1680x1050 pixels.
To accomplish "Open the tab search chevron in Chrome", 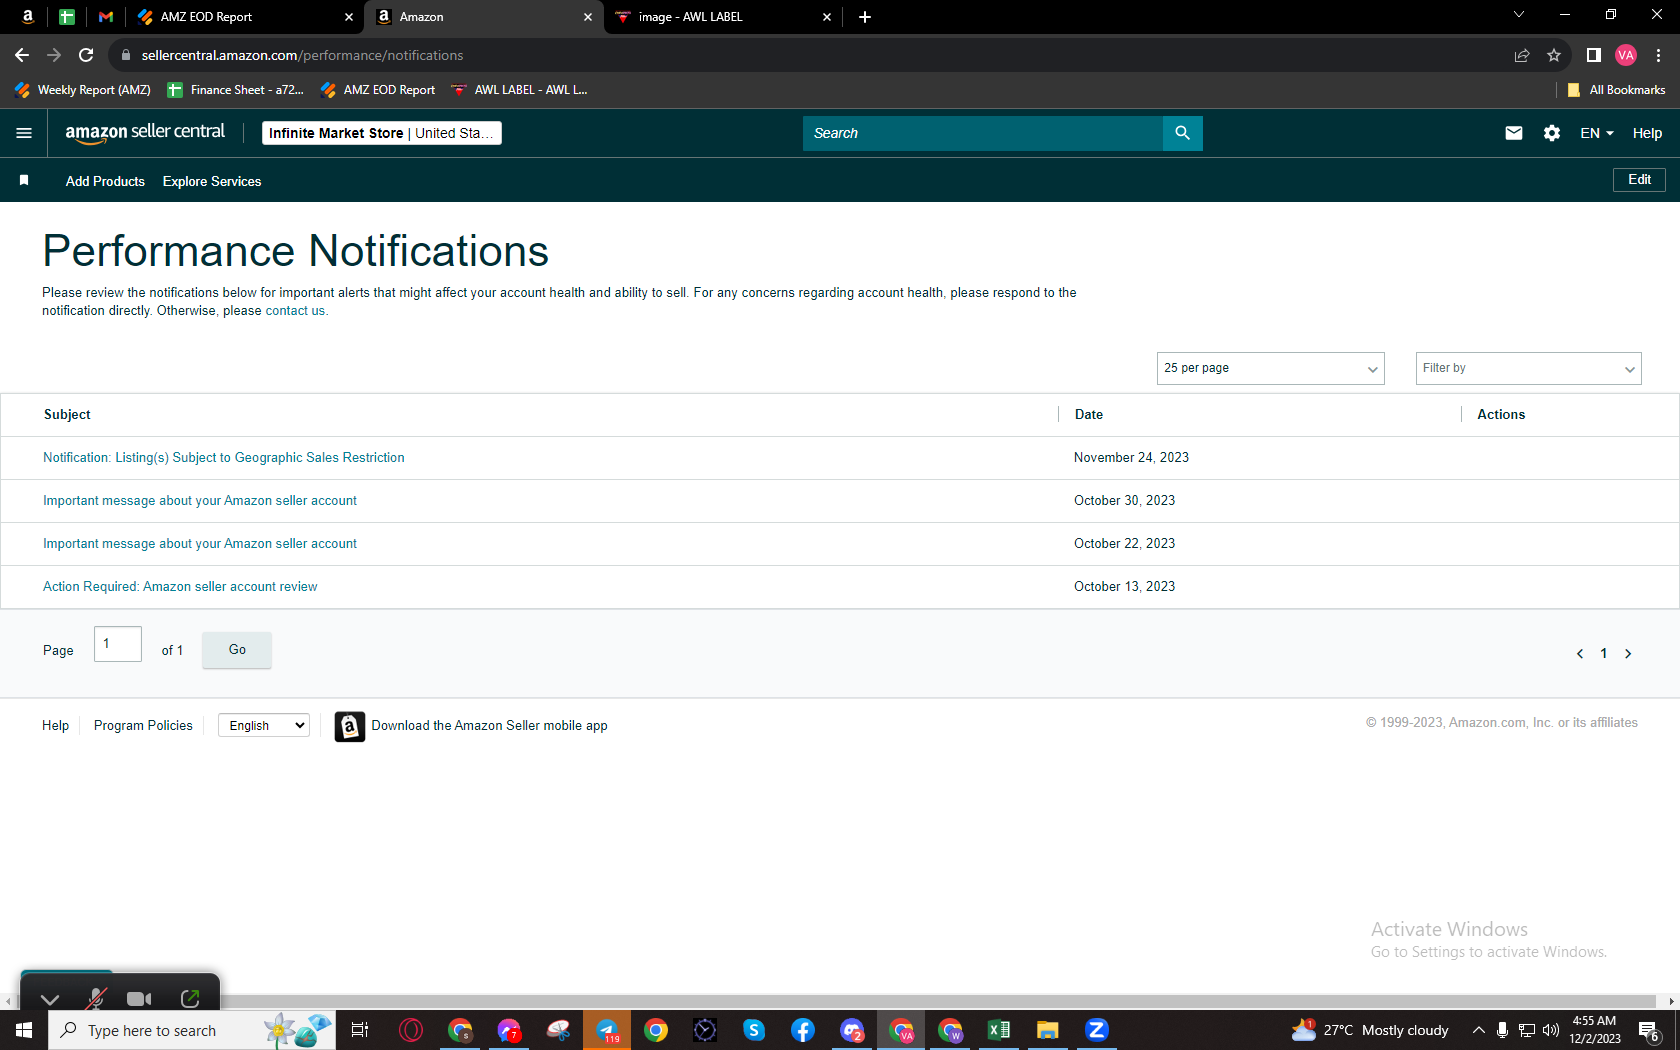I will pyautogui.click(x=1519, y=15).
